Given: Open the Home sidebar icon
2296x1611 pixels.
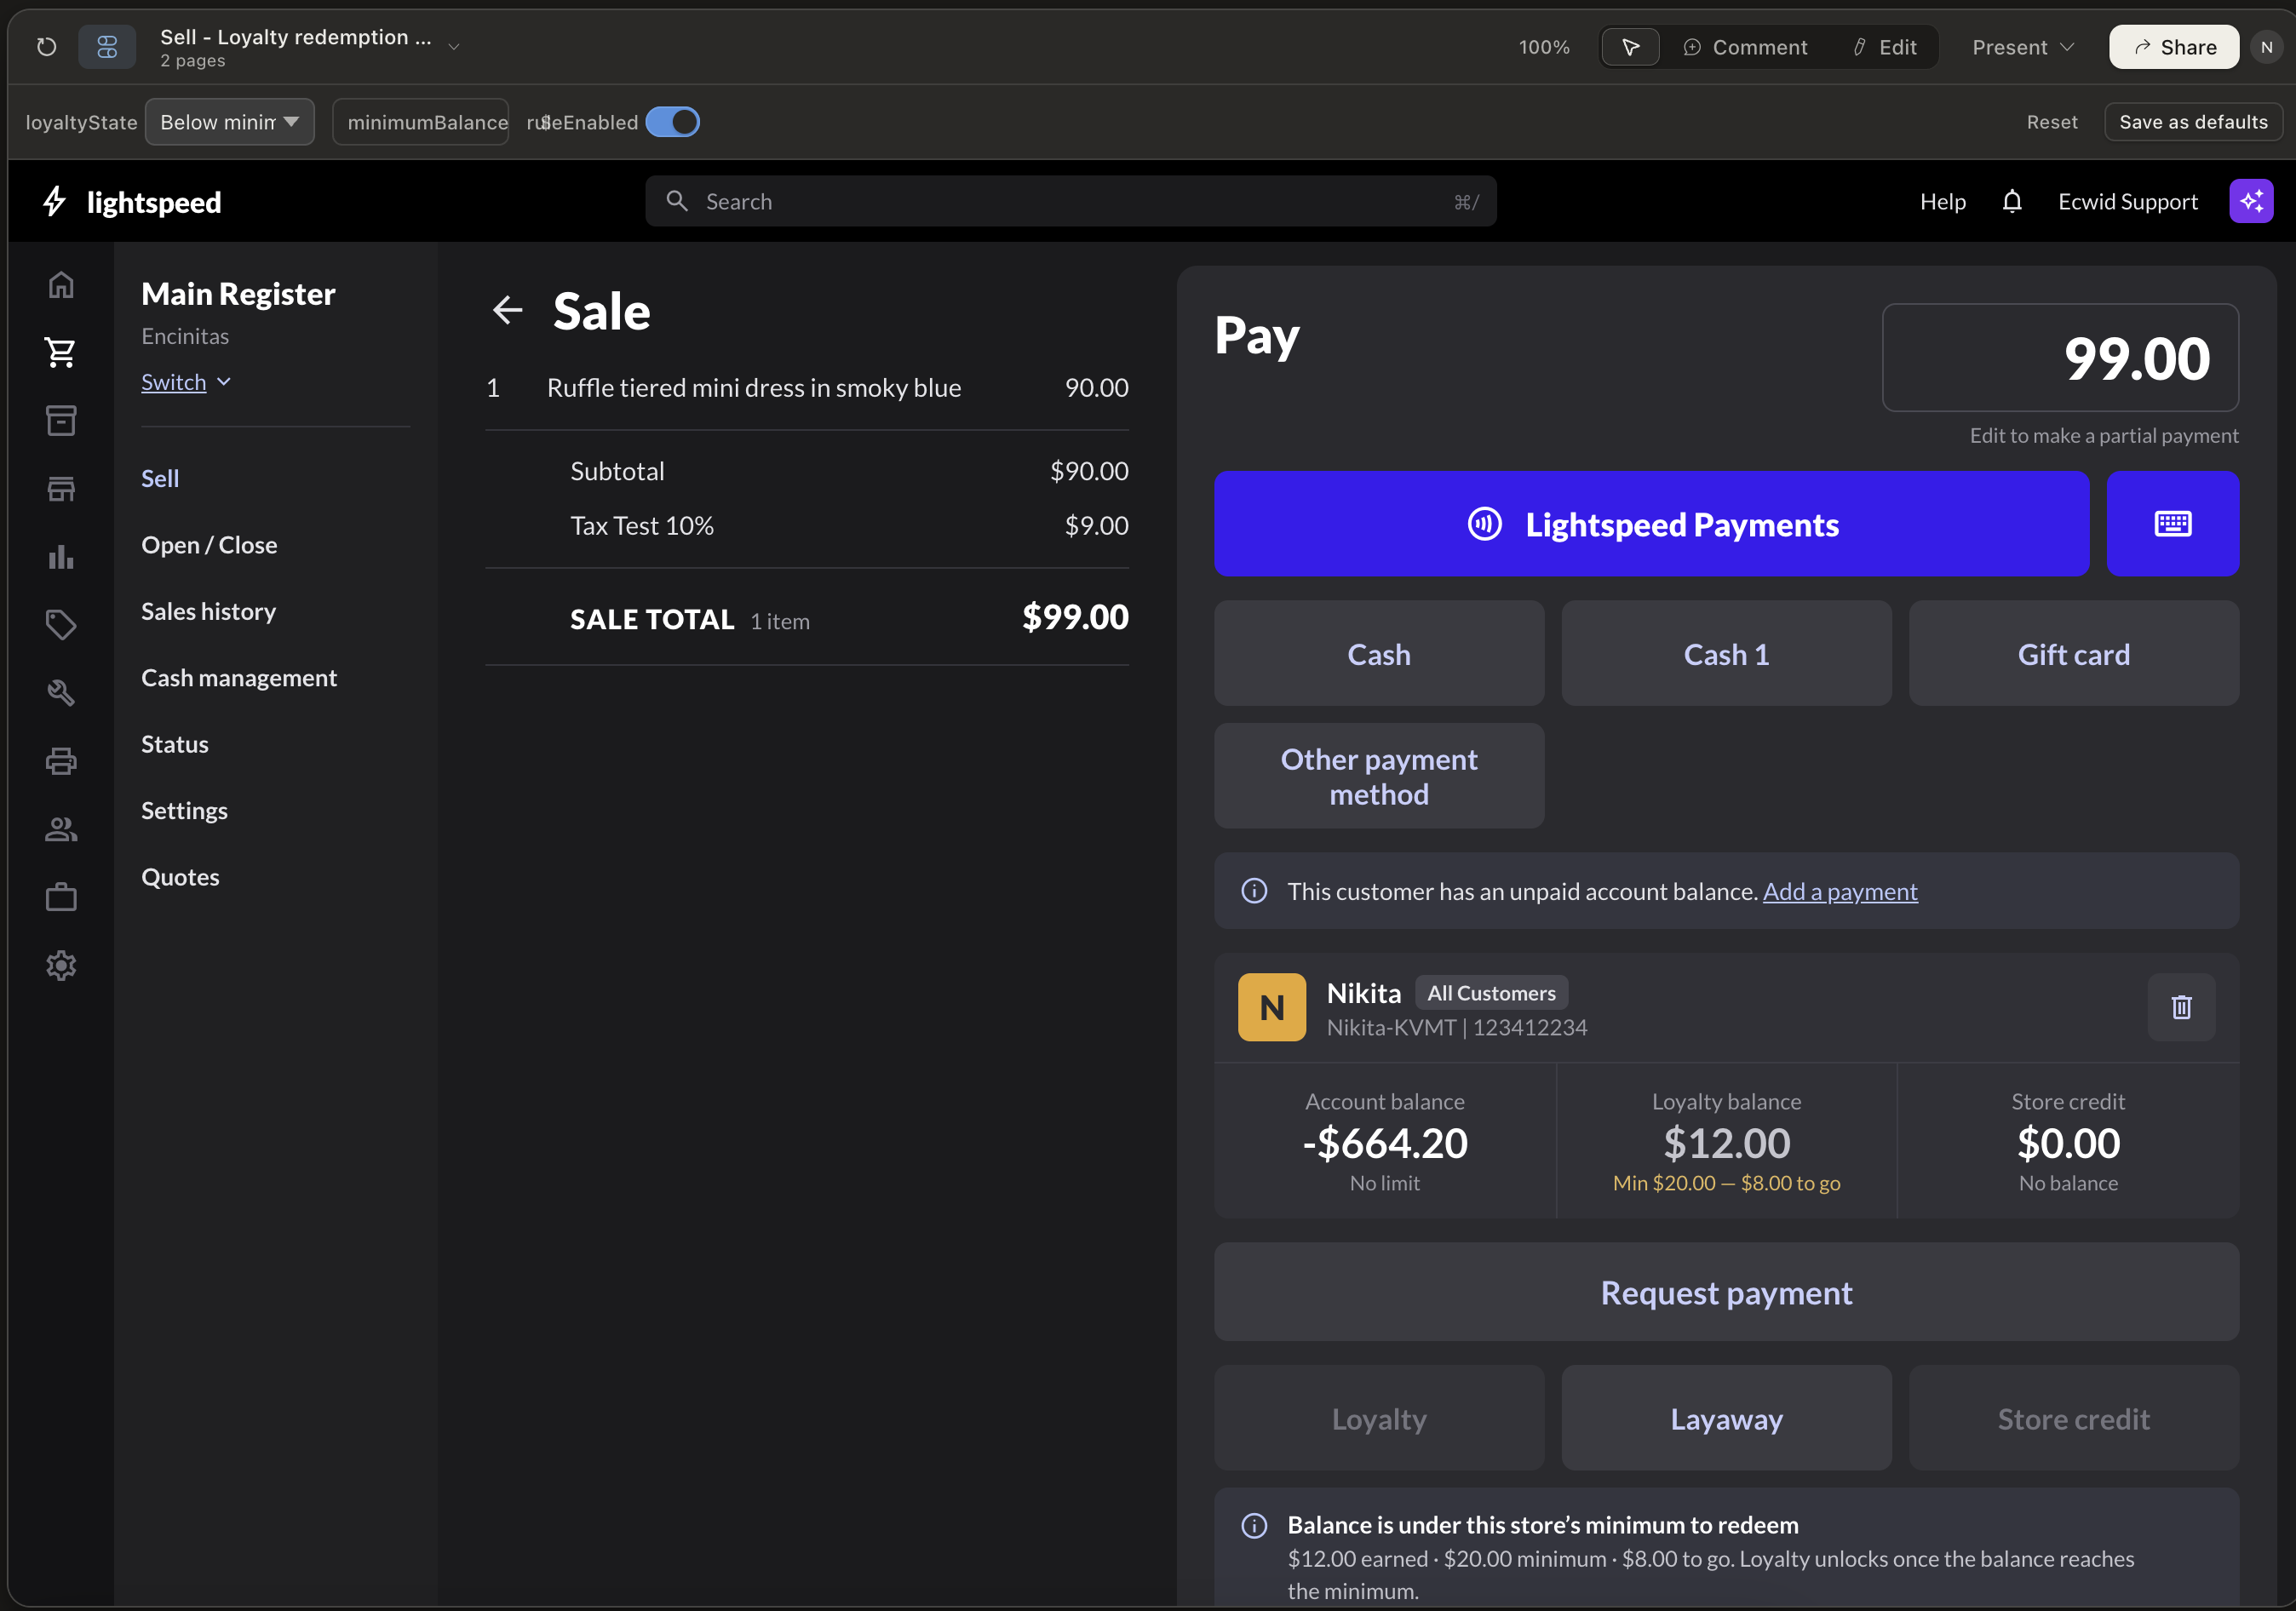Looking at the screenshot, I should pos(61,285).
